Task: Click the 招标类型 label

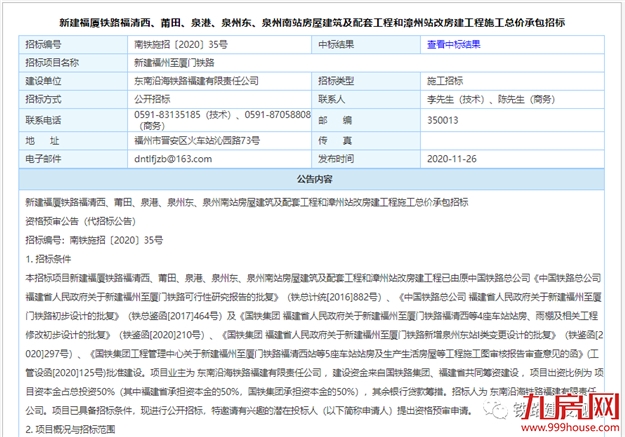Action: tap(336, 81)
